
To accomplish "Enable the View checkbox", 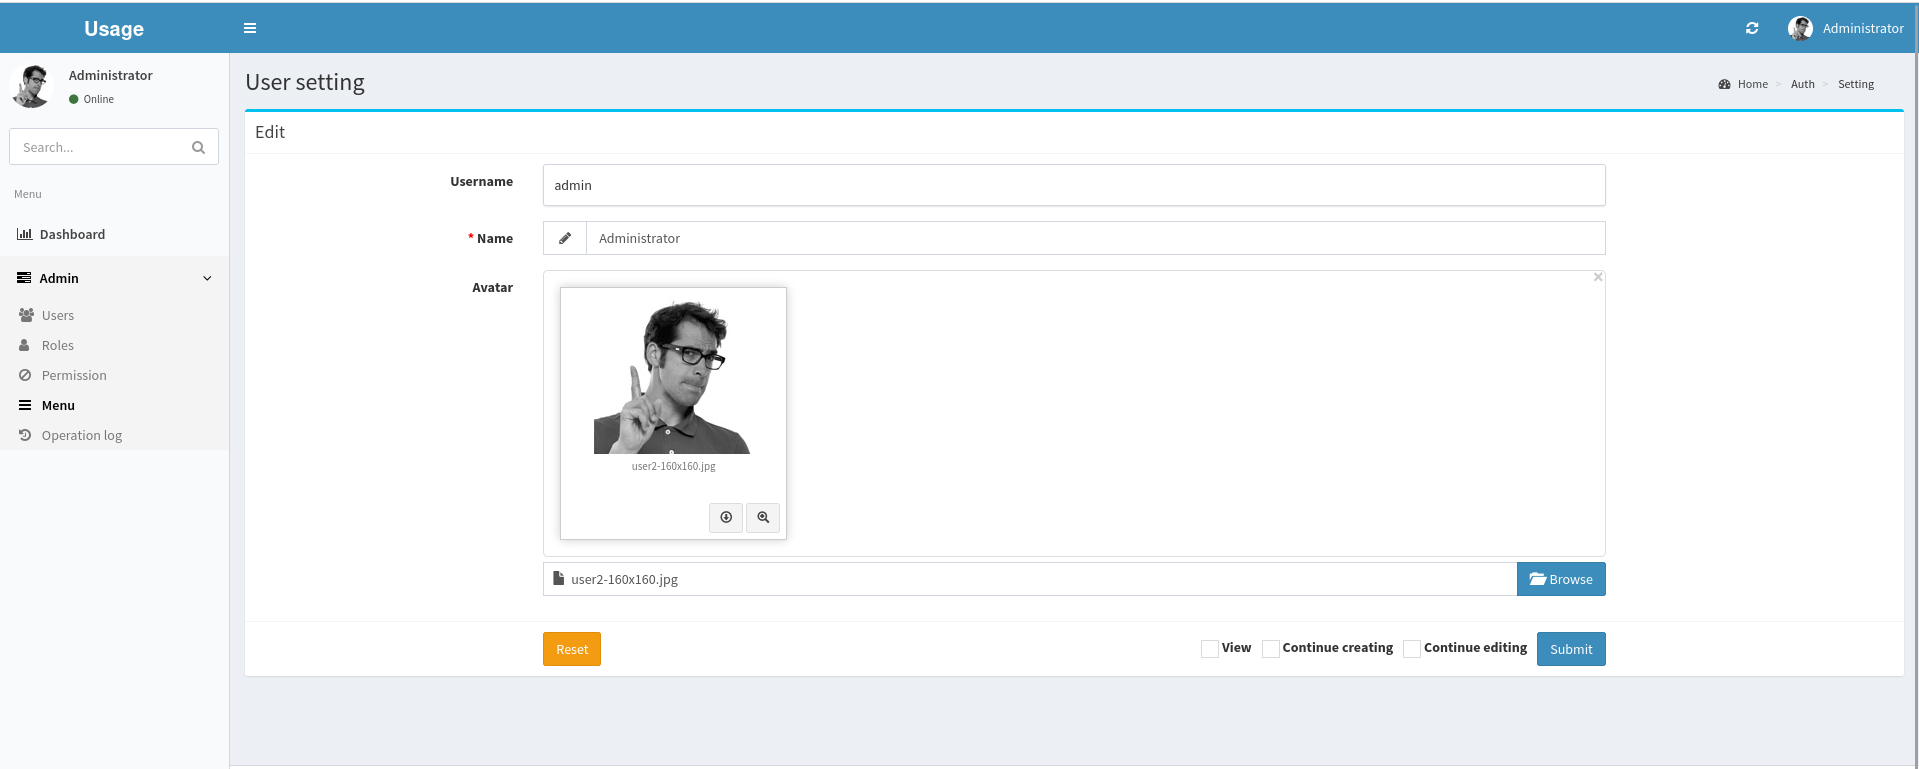I will 1210,649.
